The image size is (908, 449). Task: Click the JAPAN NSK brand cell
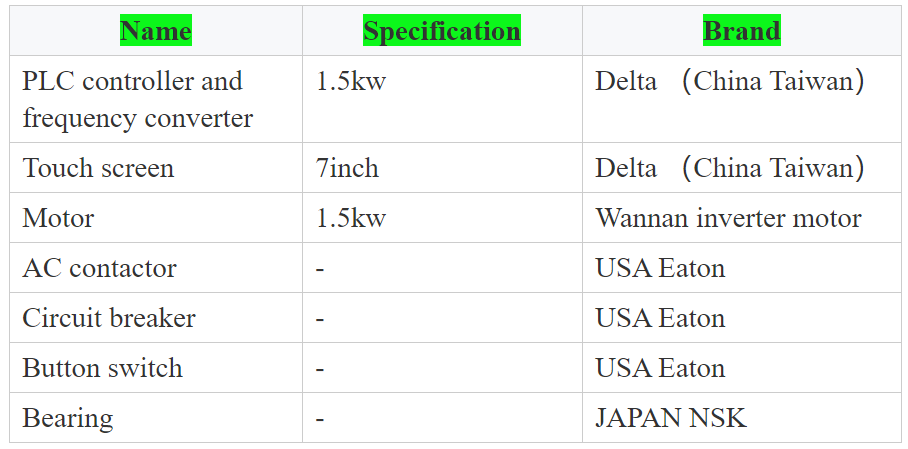click(742, 417)
